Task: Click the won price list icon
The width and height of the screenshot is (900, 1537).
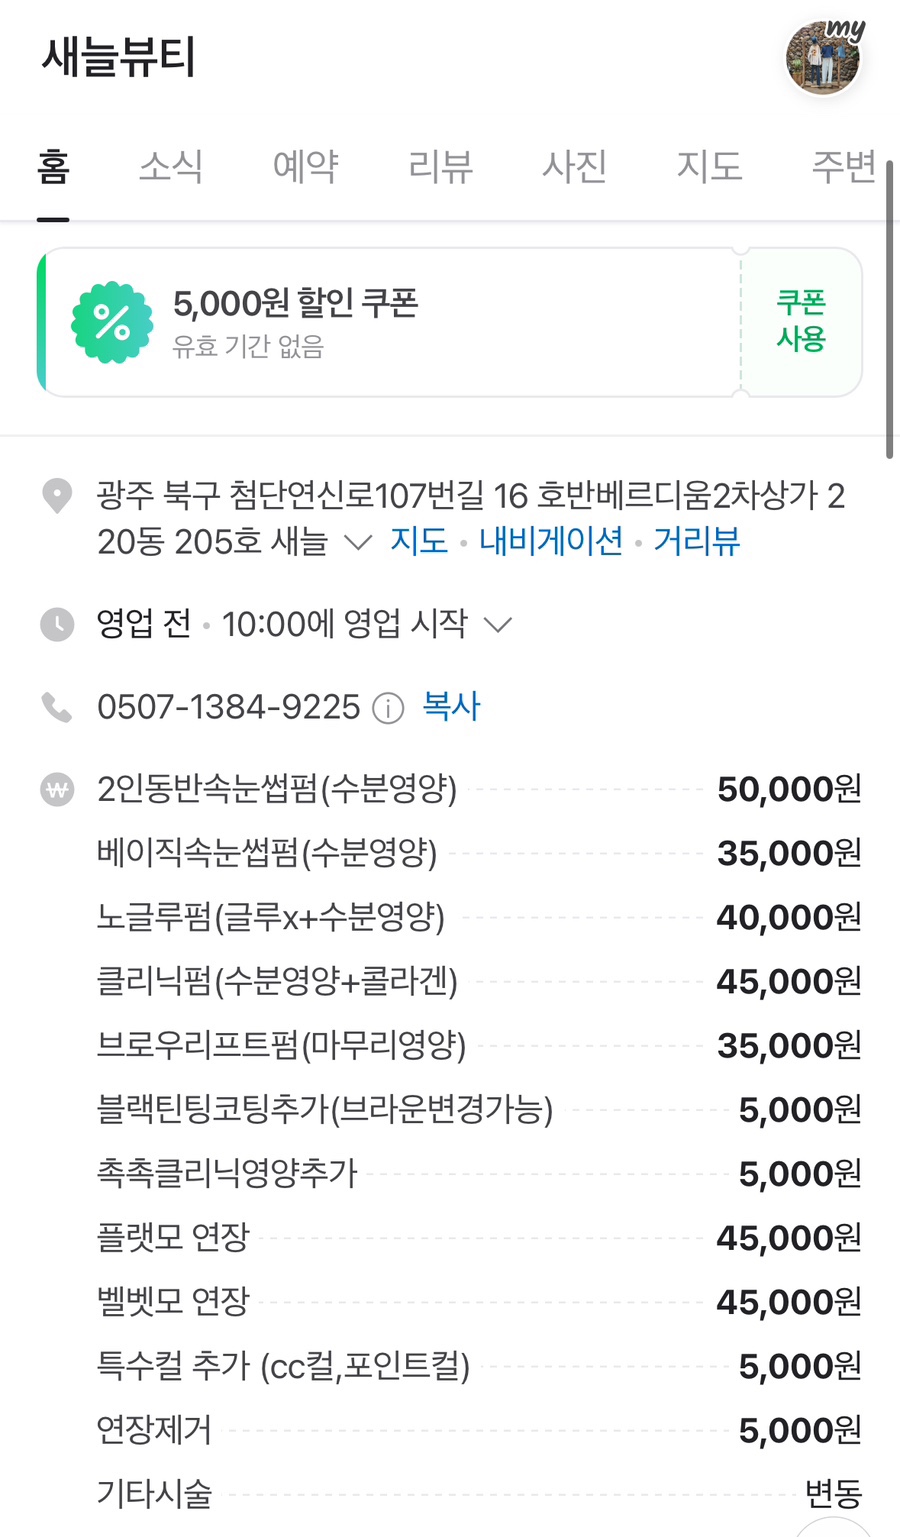Action: [57, 790]
